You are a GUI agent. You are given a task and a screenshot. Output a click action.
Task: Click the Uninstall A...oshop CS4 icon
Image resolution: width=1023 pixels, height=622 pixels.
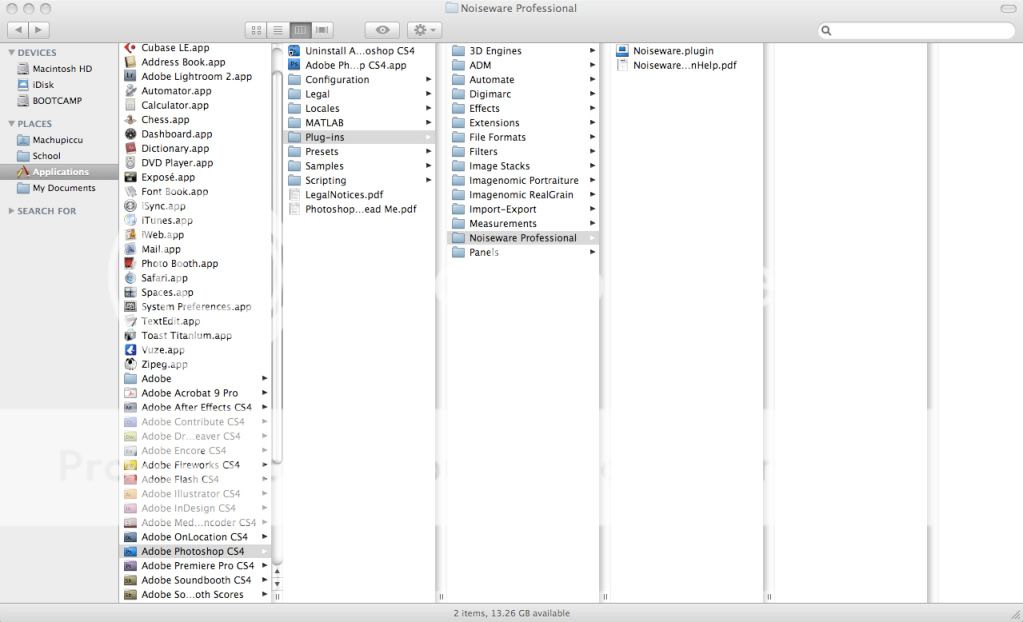294,51
